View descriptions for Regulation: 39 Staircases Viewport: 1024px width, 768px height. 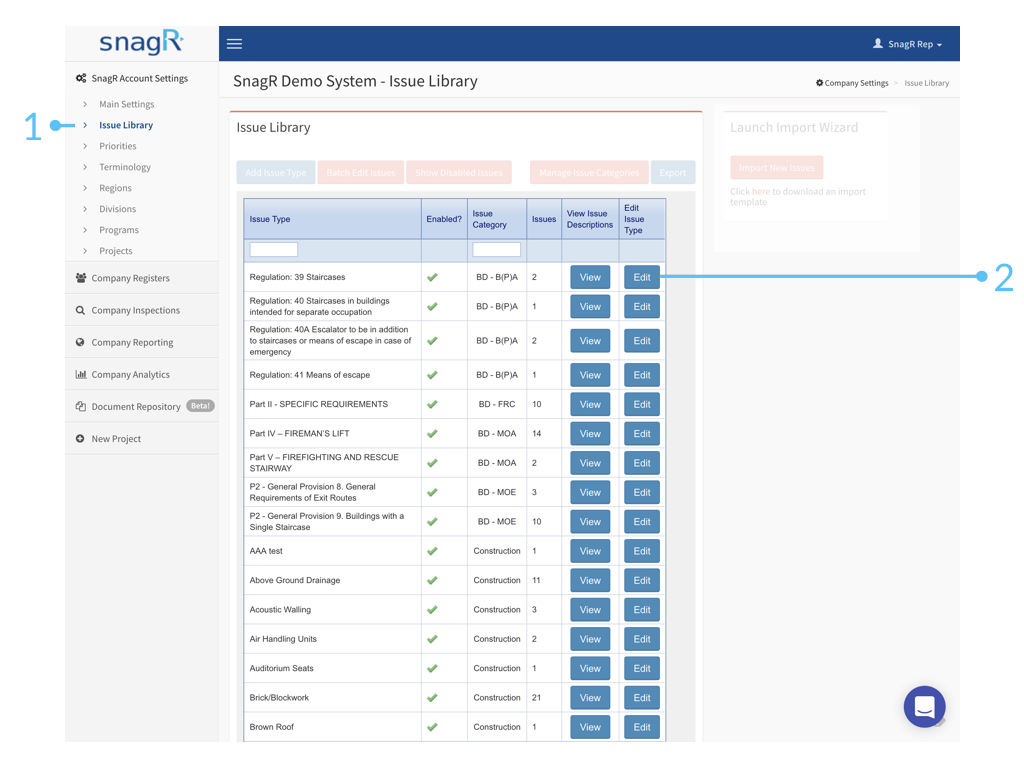click(x=590, y=277)
